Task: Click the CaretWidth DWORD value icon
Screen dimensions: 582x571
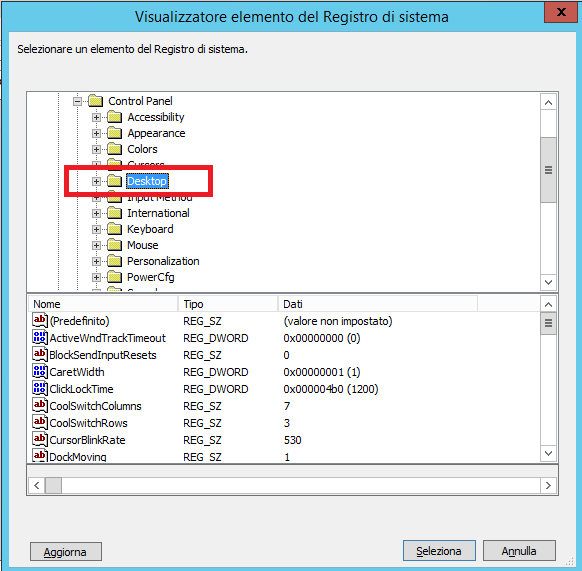Action: click(40, 371)
